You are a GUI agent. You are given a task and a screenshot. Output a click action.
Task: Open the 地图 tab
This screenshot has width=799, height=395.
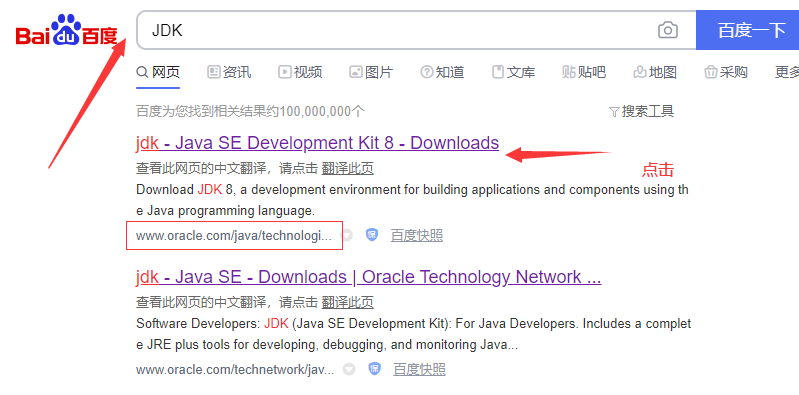click(x=655, y=72)
